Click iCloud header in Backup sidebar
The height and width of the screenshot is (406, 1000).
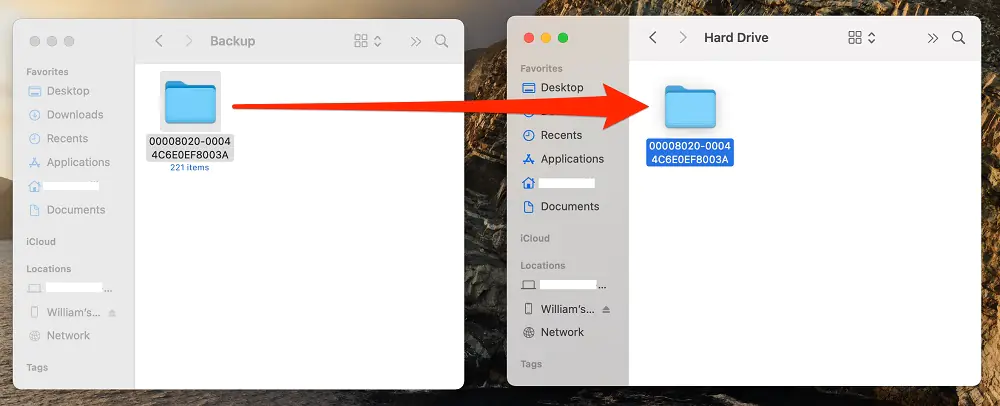(41, 242)
